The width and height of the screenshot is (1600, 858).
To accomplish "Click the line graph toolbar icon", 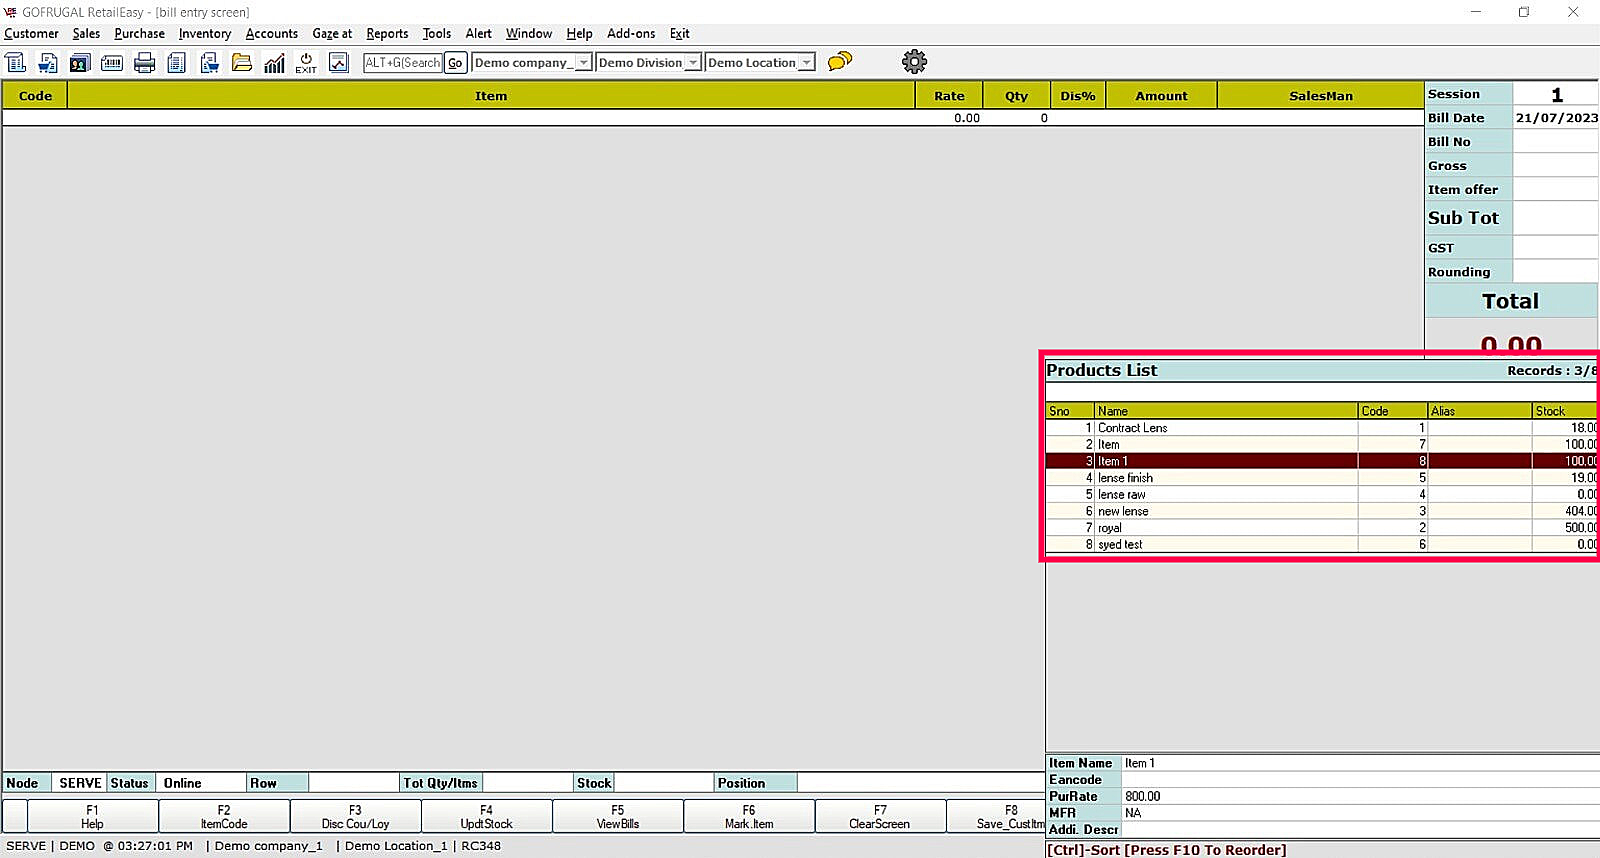I will click(339, 63).
